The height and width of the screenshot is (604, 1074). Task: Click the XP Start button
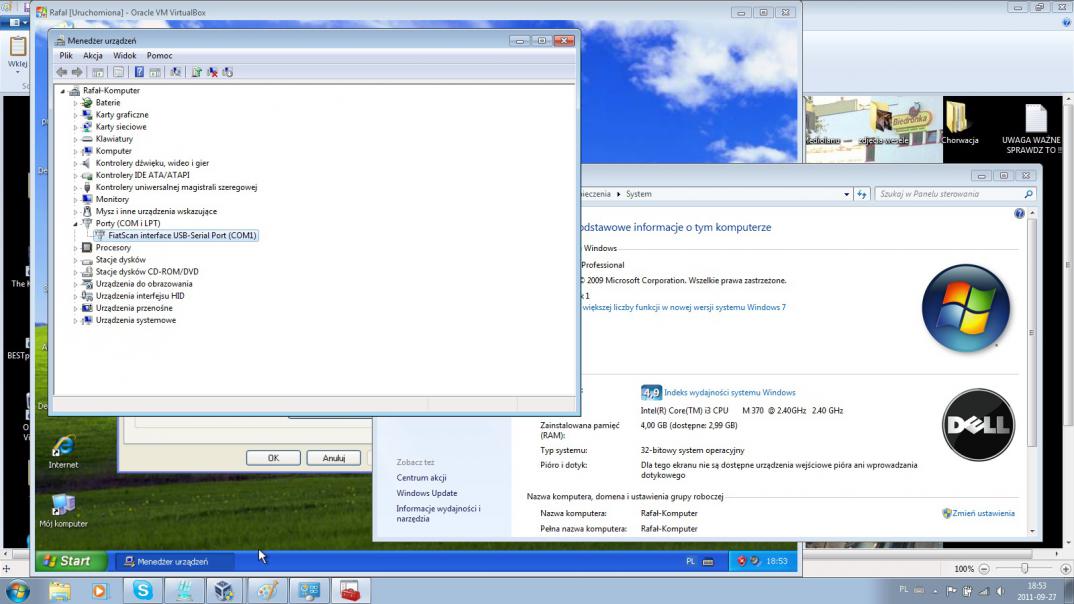pos(71,561)
